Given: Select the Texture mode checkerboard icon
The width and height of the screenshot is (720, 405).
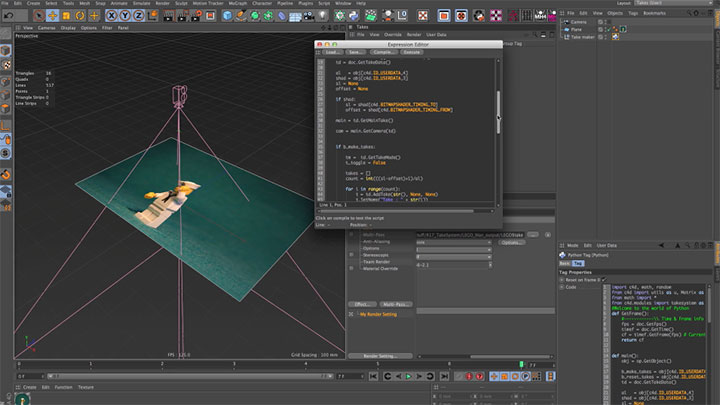Looking at the screenshot, I should [x=6, y=65].
